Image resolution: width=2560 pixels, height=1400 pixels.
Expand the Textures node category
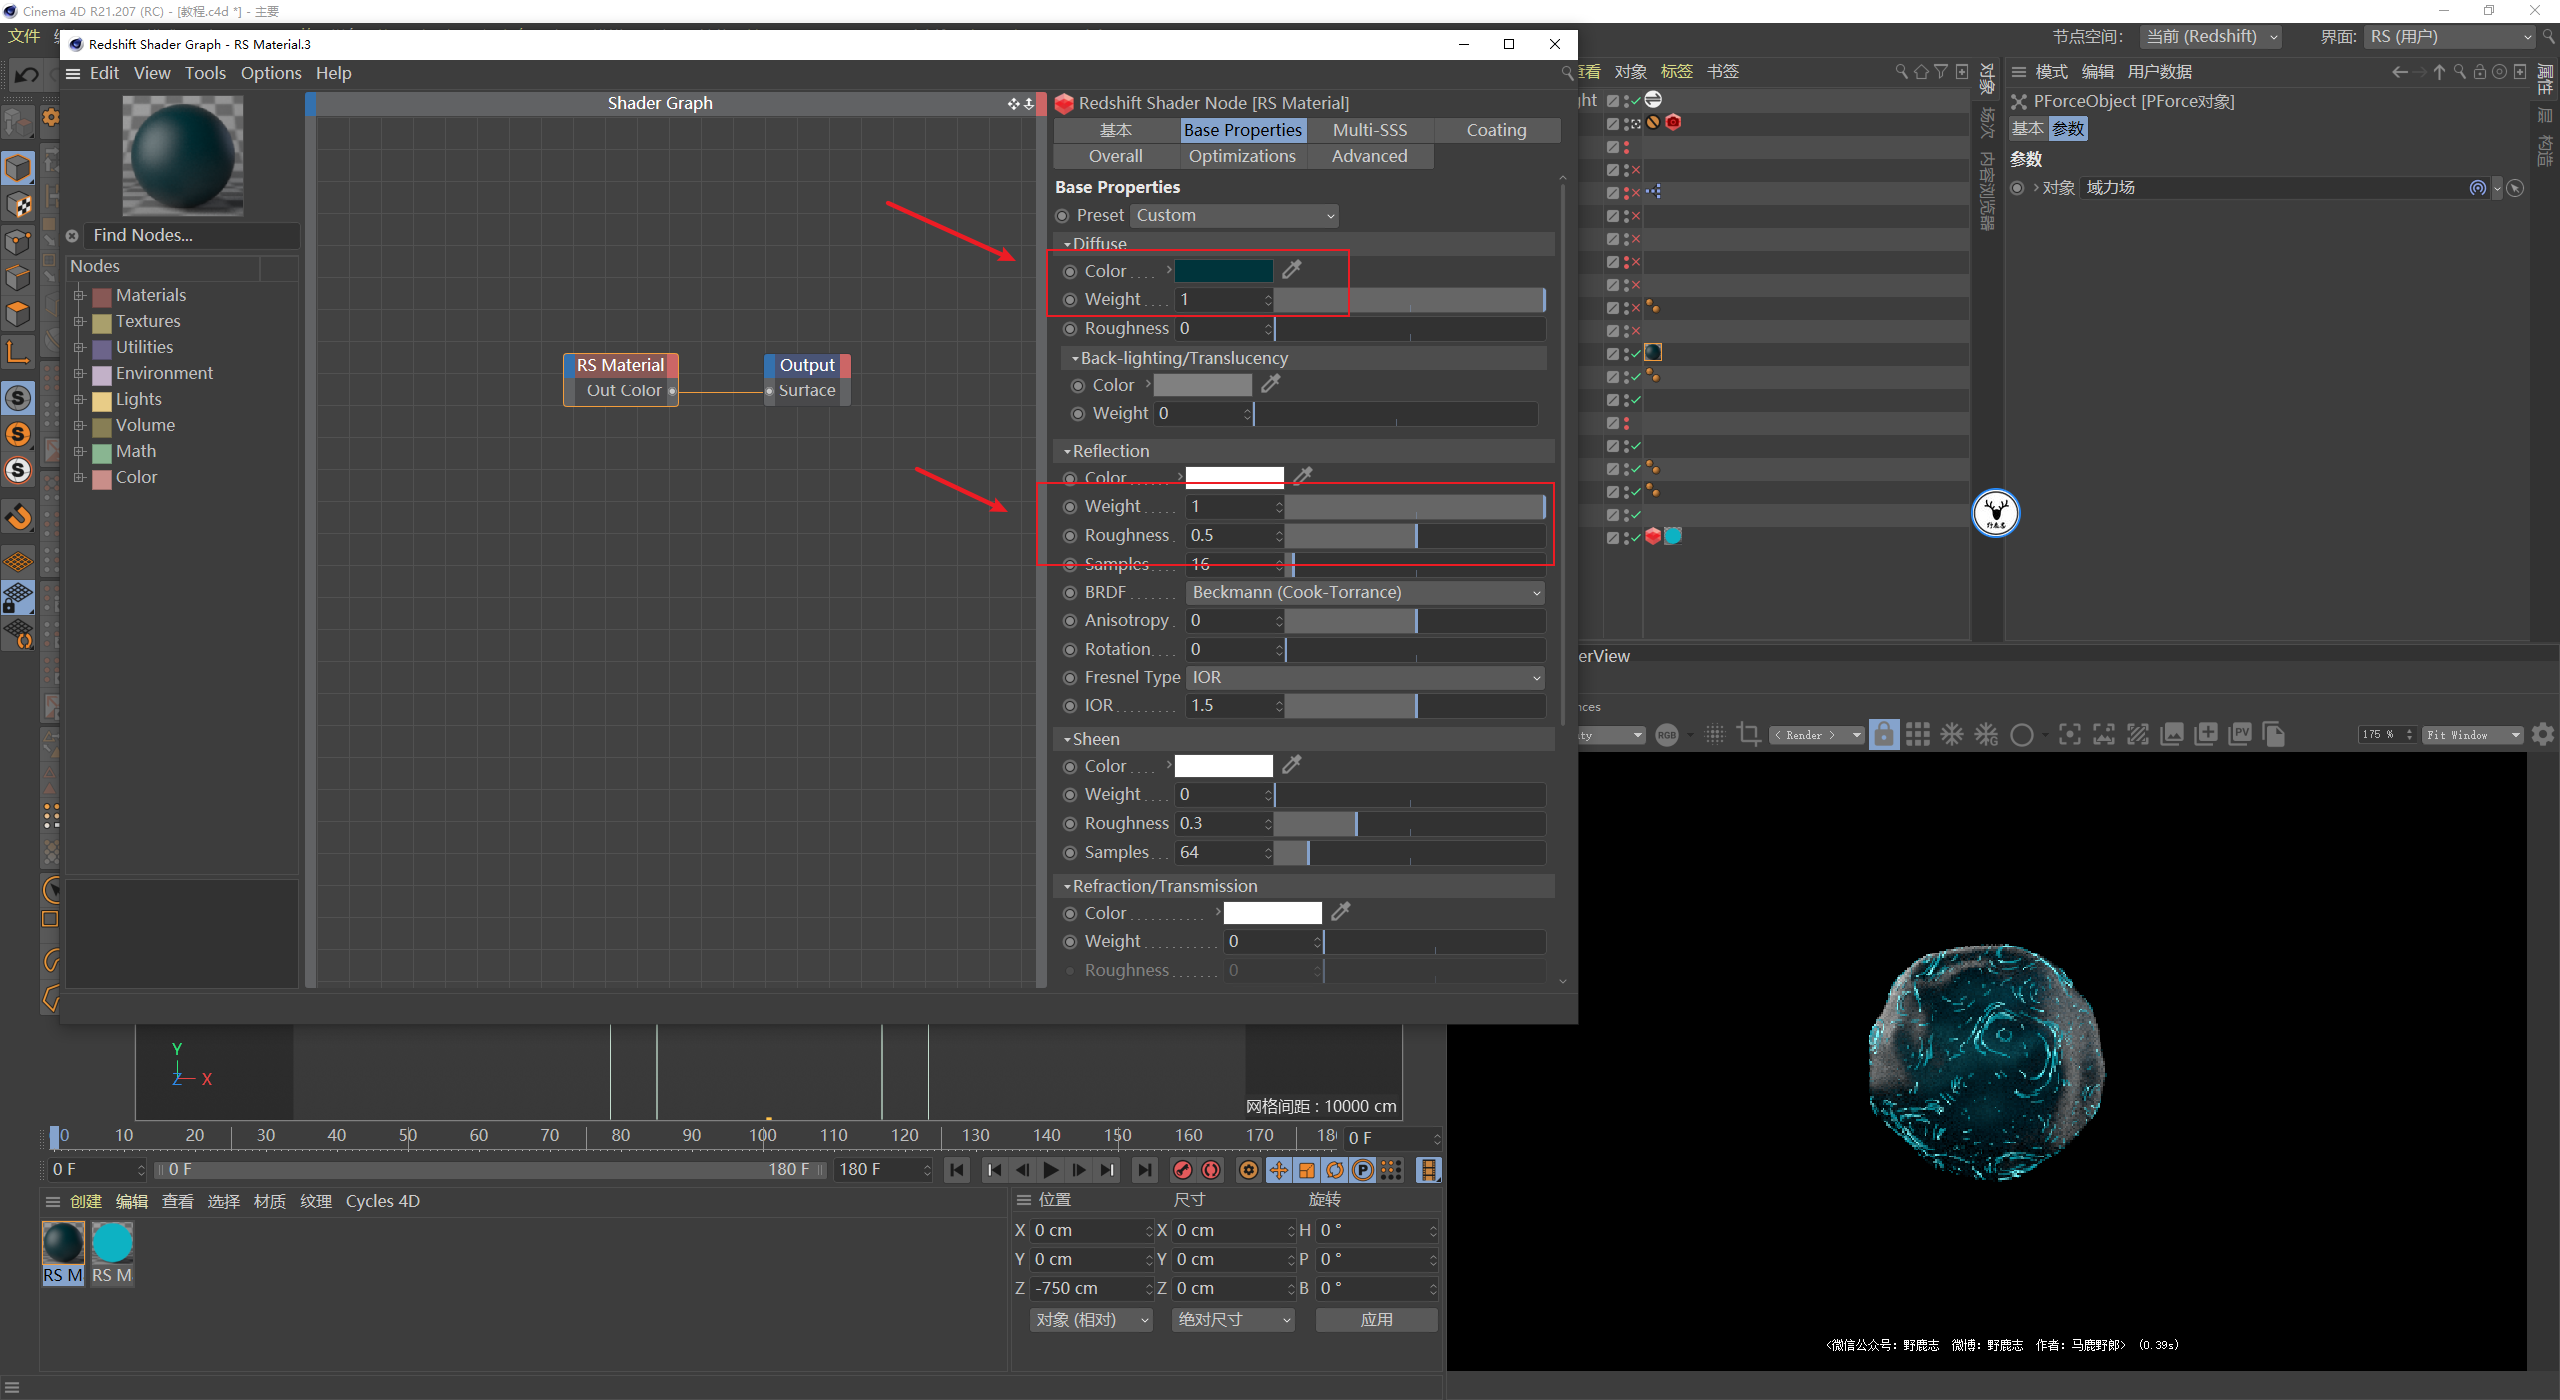click(x=79, y=322)
